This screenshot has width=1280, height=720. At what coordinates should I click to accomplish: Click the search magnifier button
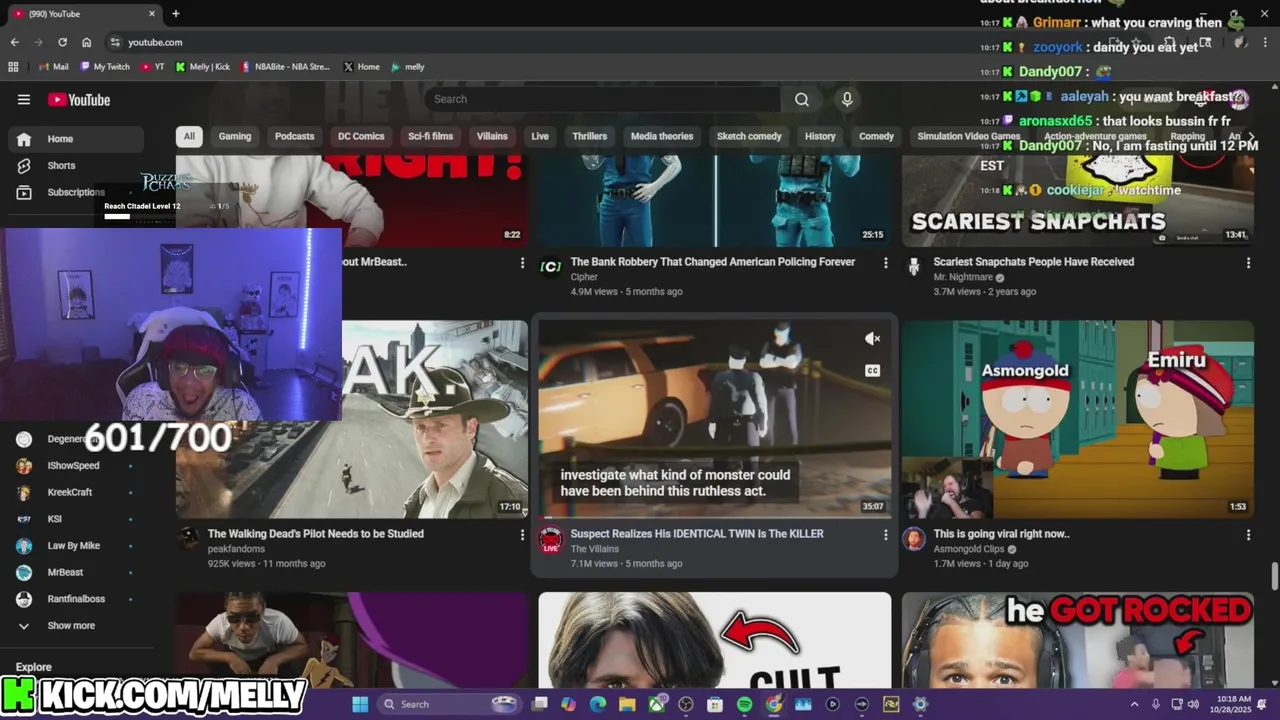[x=802, y=99]
